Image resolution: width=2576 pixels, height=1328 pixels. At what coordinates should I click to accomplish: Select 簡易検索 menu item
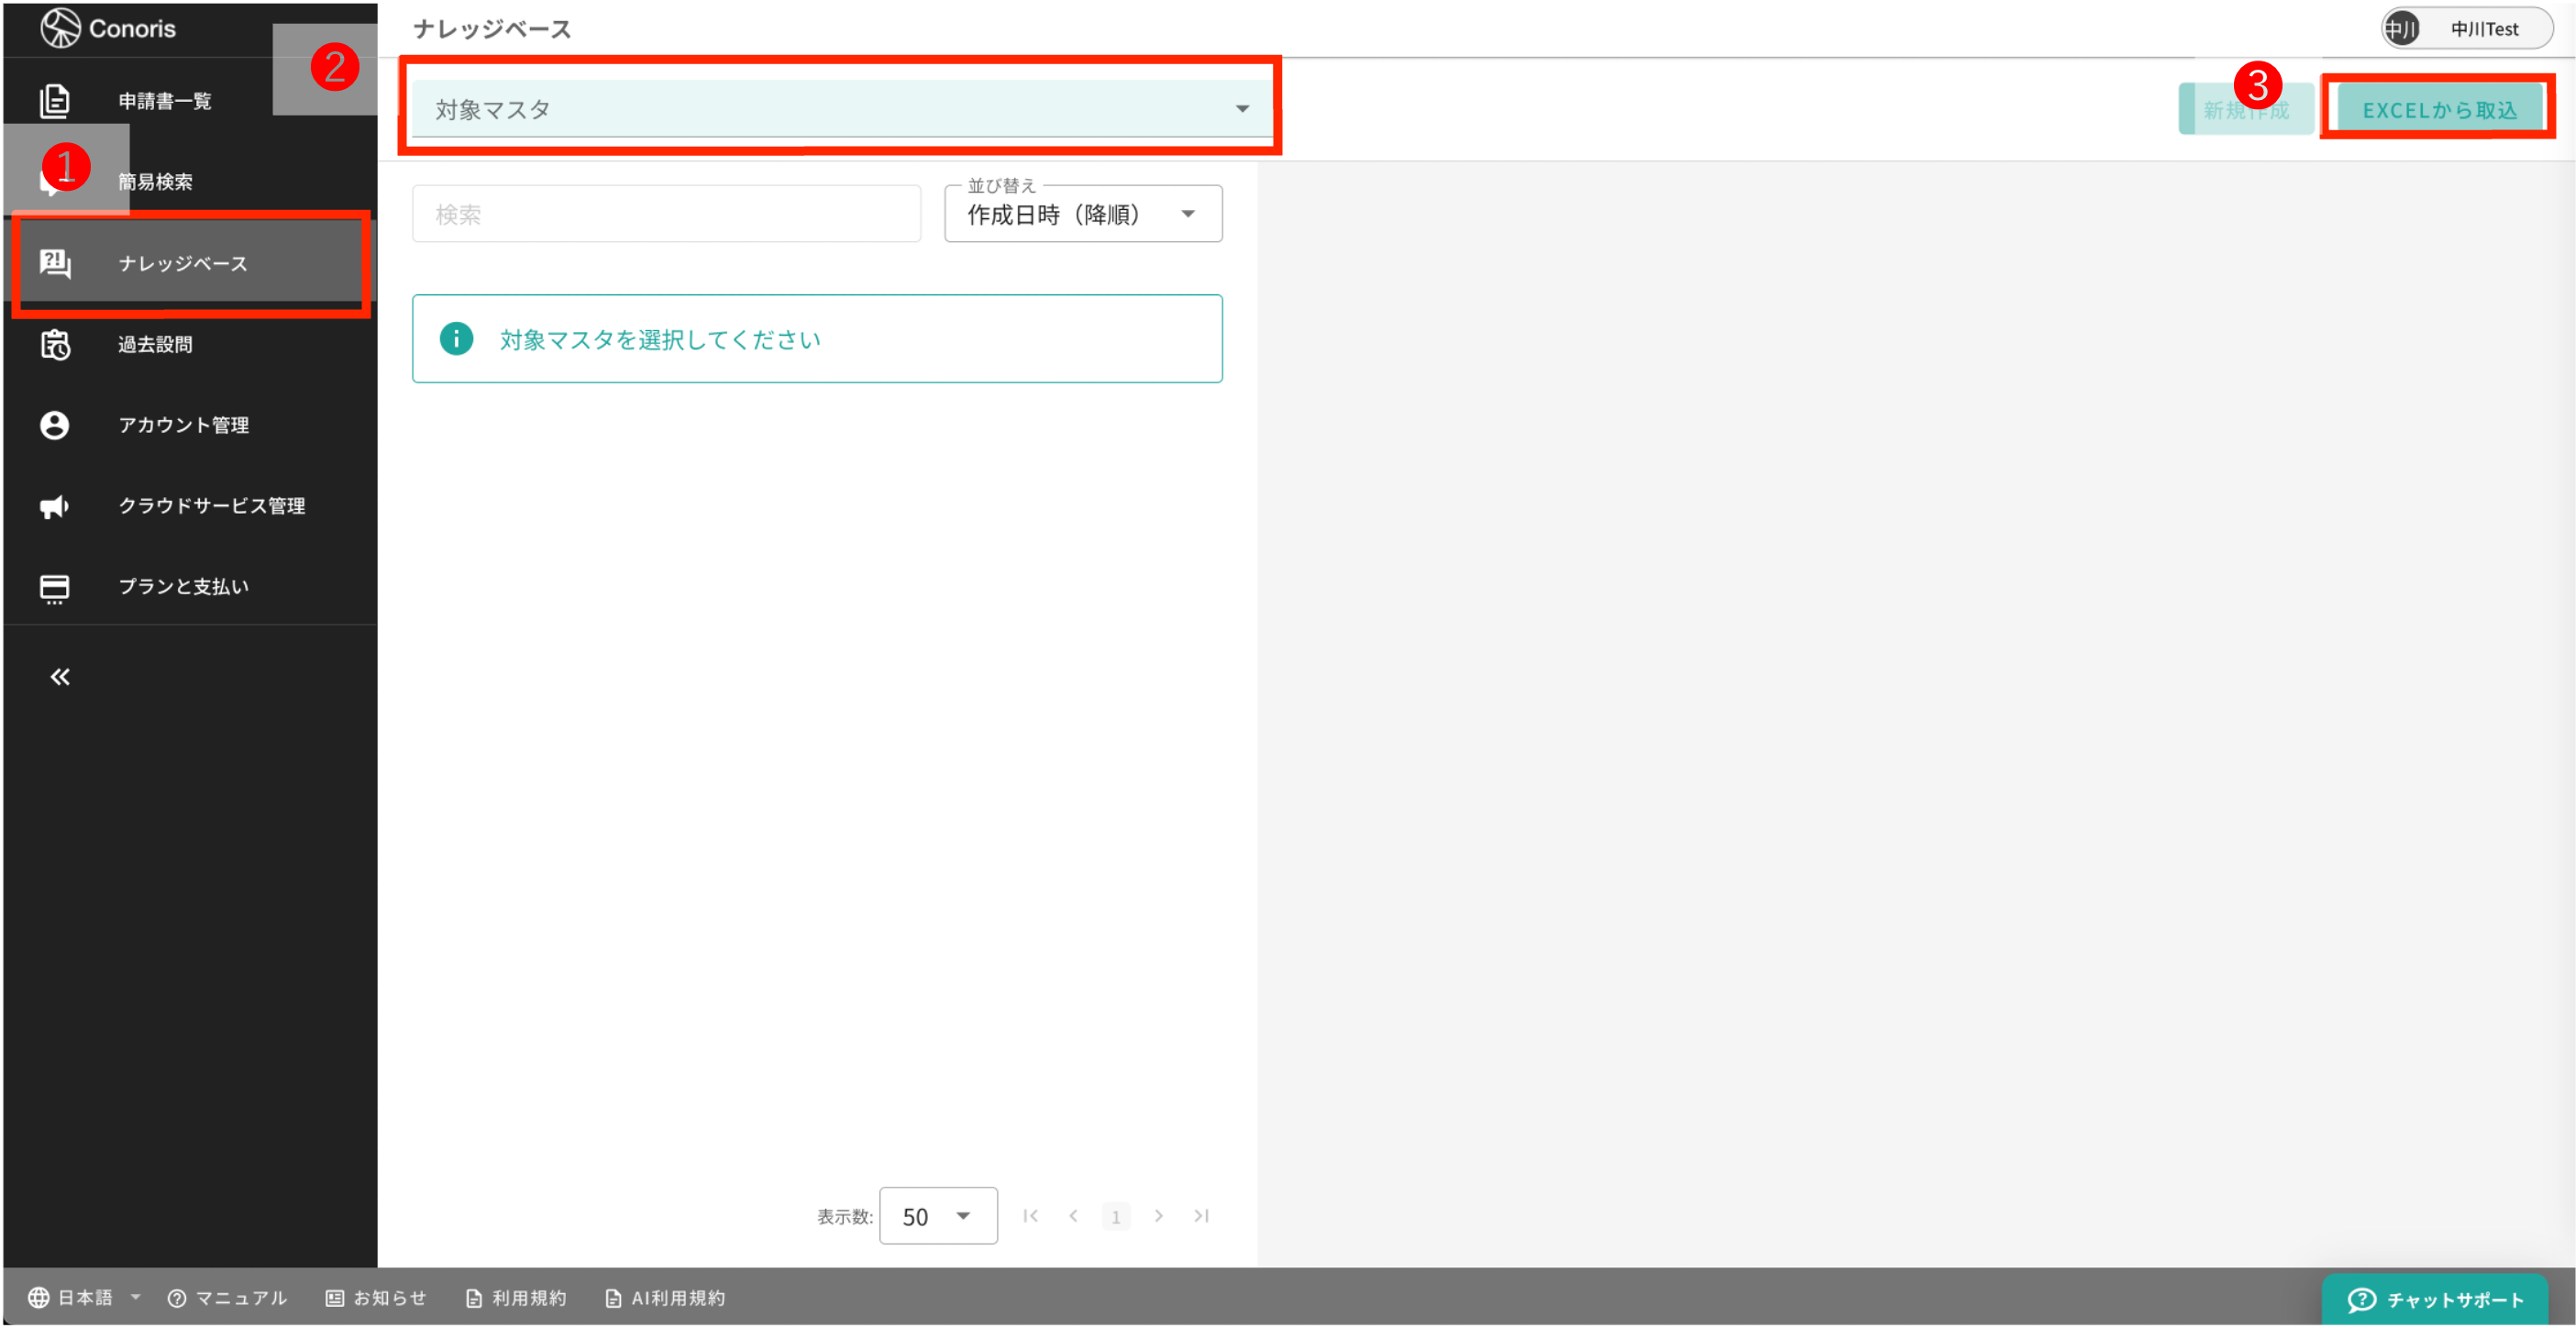point(156,182)
